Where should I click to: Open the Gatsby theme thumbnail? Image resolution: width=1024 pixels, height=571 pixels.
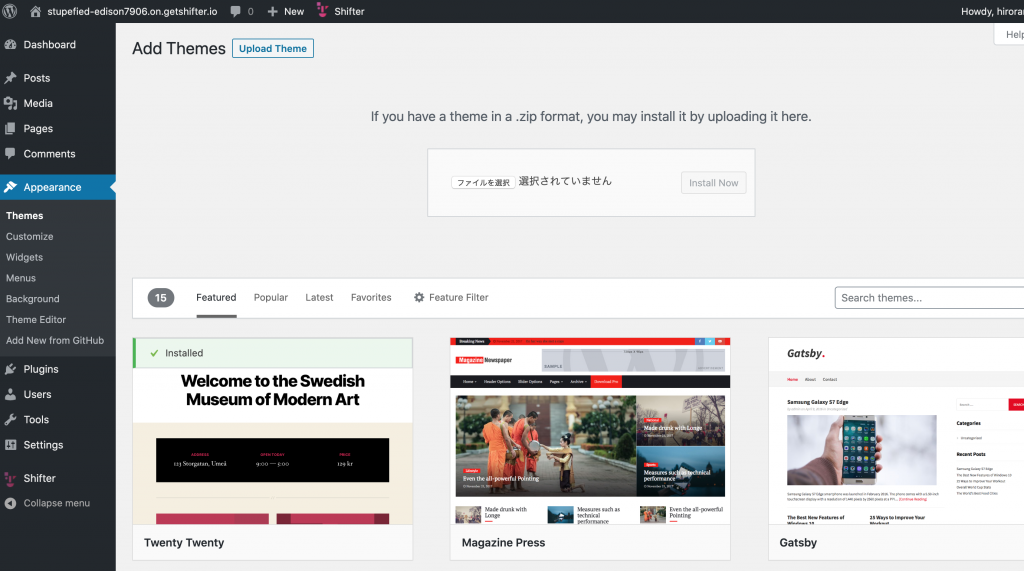tap(897, 431)
